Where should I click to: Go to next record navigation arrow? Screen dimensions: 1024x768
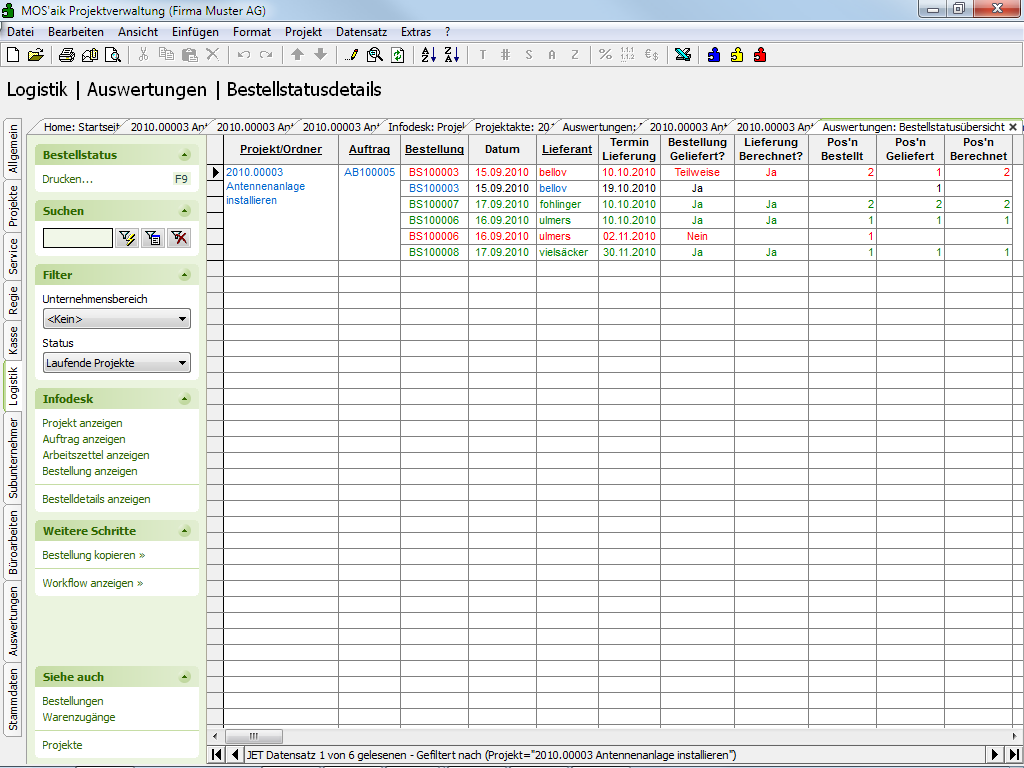click(x=995, y=755)
